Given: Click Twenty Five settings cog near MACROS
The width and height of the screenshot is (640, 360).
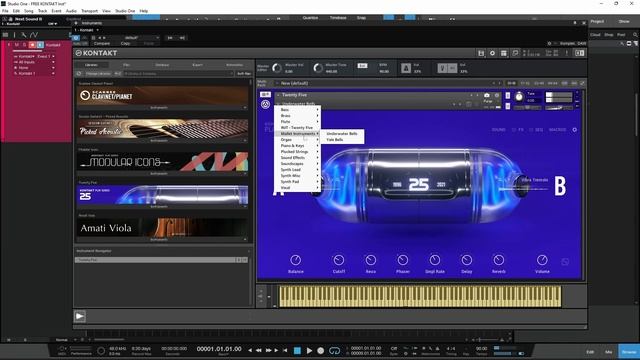Looking at the screenshot, I should (575, 130).
